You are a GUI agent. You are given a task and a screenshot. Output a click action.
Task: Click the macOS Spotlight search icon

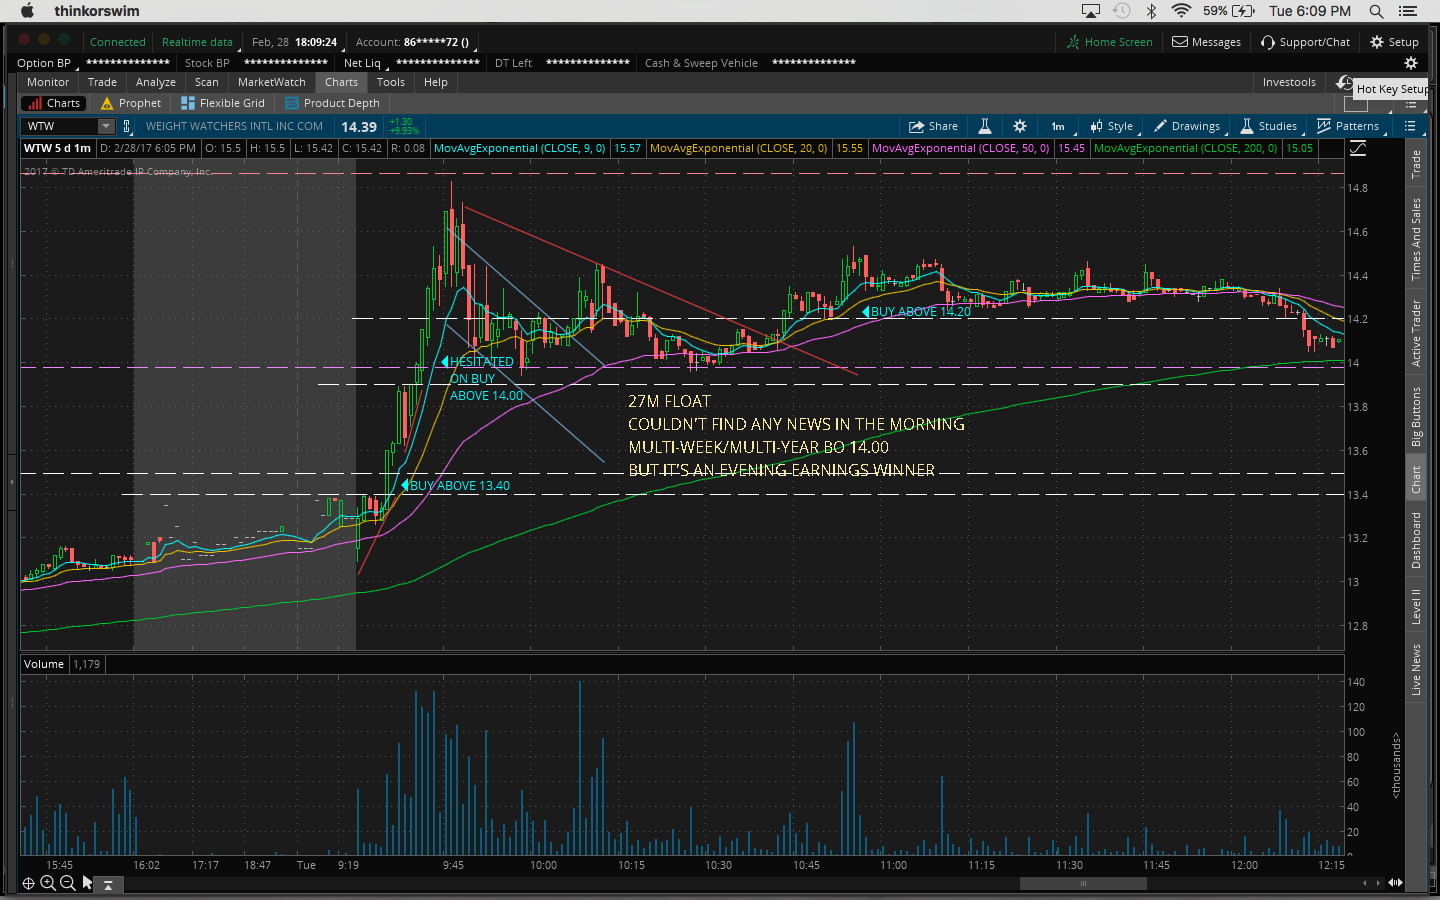click(x=1376, y=11)
